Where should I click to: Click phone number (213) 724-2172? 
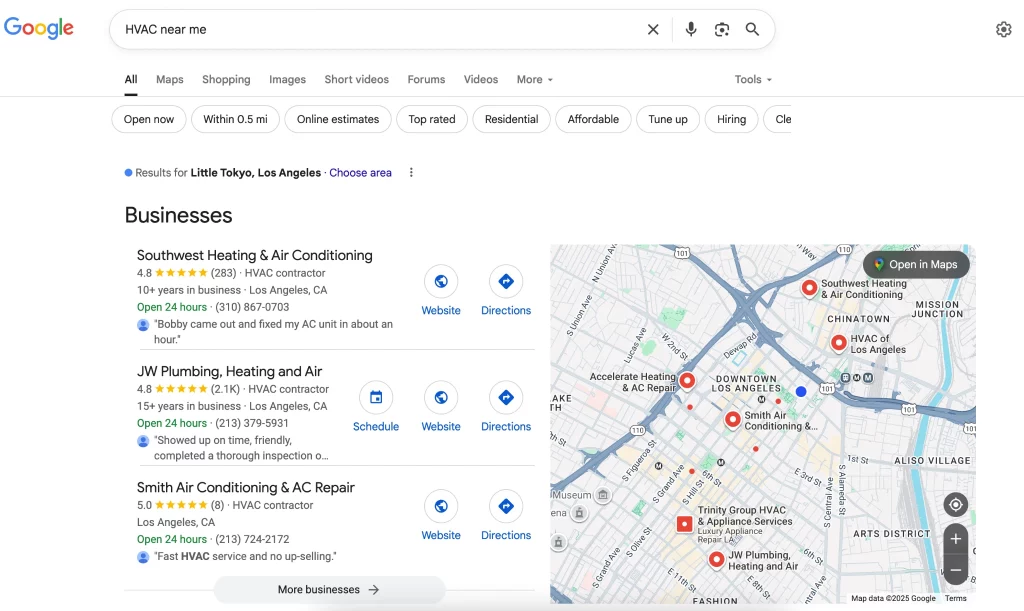coord(252,539)
